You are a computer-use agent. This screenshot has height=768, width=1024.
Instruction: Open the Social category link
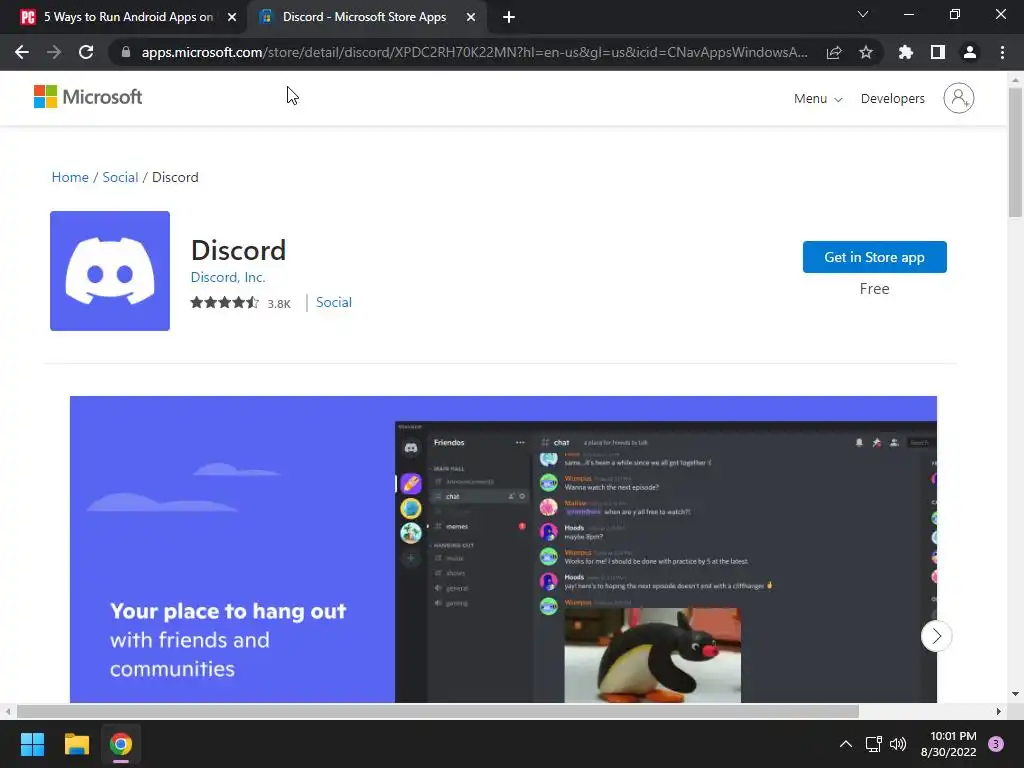334,302
